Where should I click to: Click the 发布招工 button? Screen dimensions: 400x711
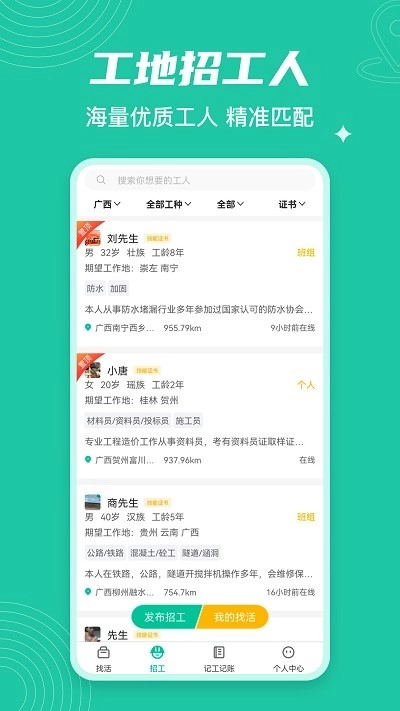click(x=166, y=617)
